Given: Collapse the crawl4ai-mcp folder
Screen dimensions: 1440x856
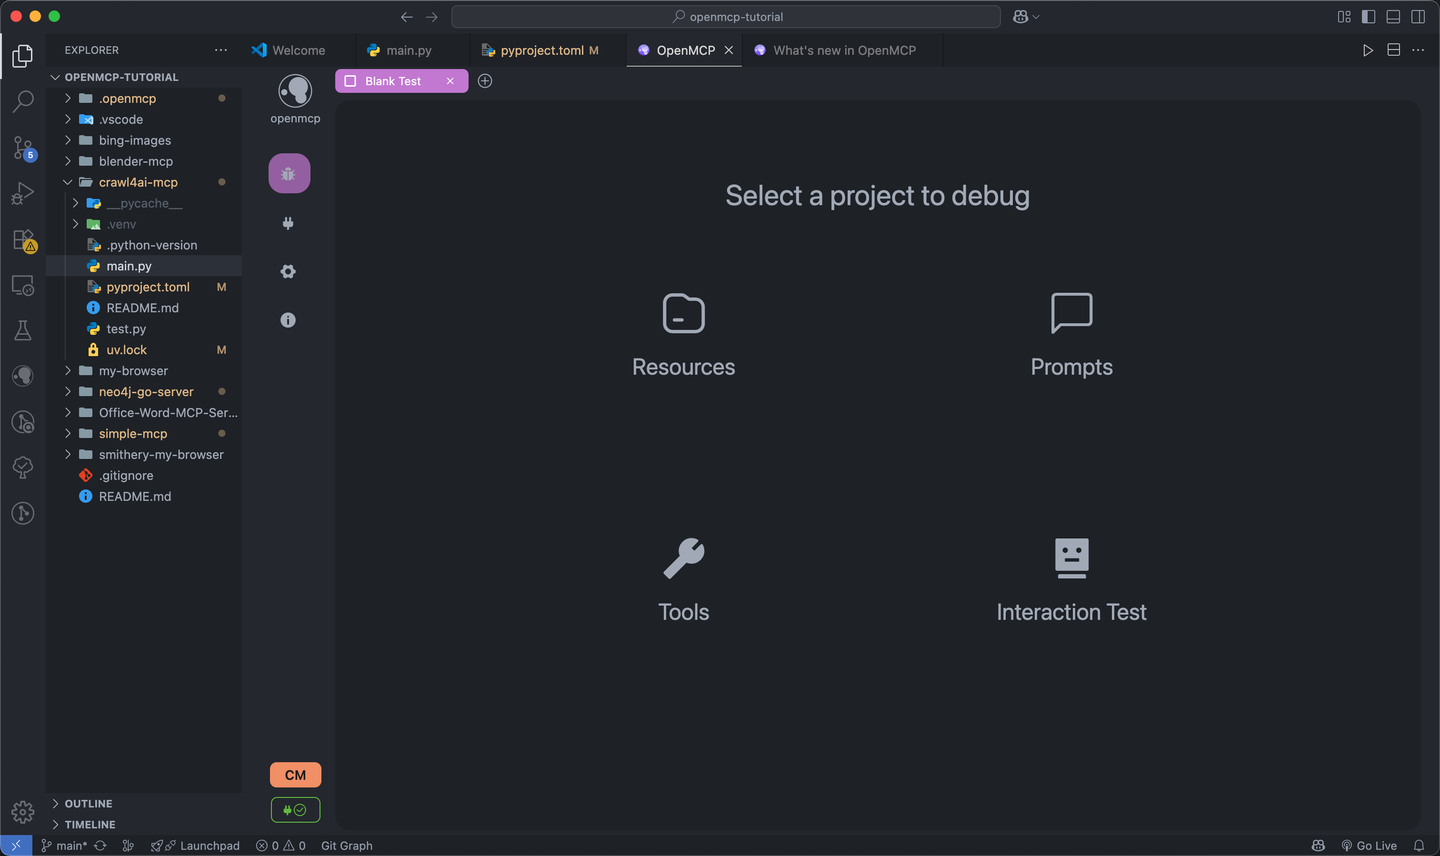Looking at the screenshot, I should 144,182.
